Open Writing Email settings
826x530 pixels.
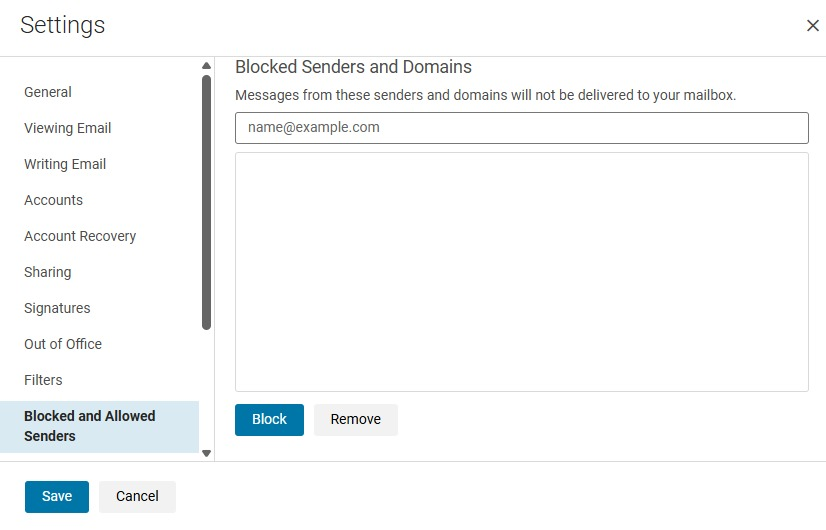click(65, 164)
